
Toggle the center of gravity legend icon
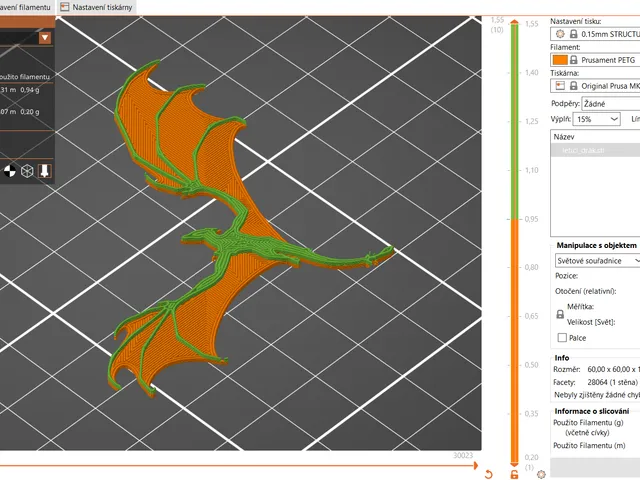click(x=9, y=171)
